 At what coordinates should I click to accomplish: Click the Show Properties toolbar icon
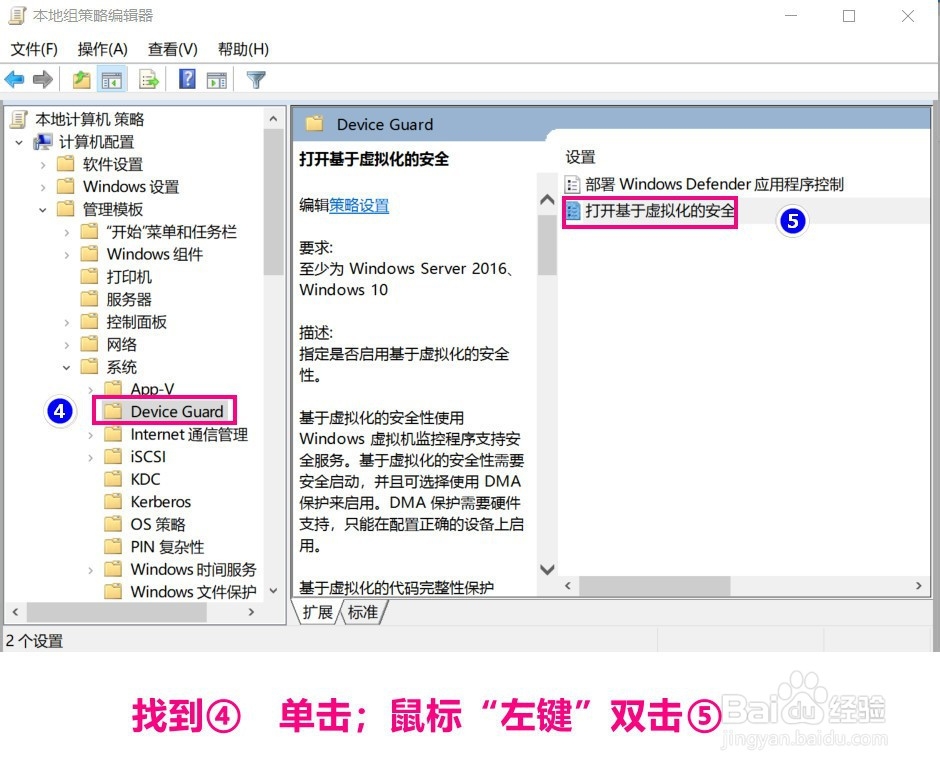[x=218, y=79]
